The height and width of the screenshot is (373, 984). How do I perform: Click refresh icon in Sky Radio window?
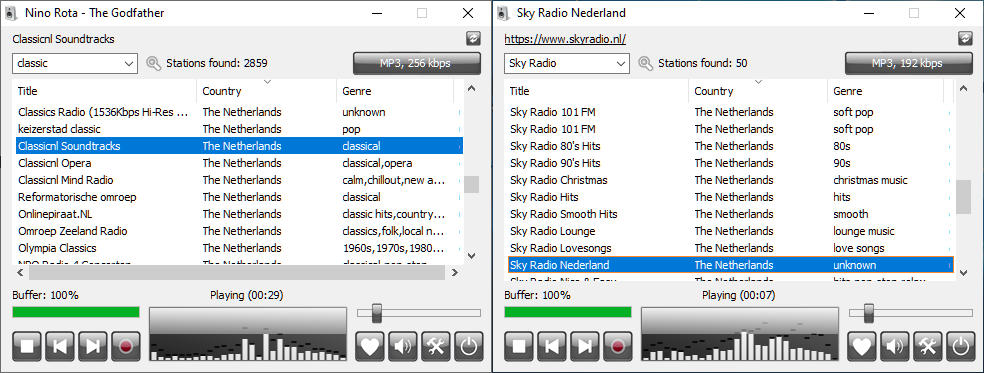pyautogui.click(x=965, y=39)
